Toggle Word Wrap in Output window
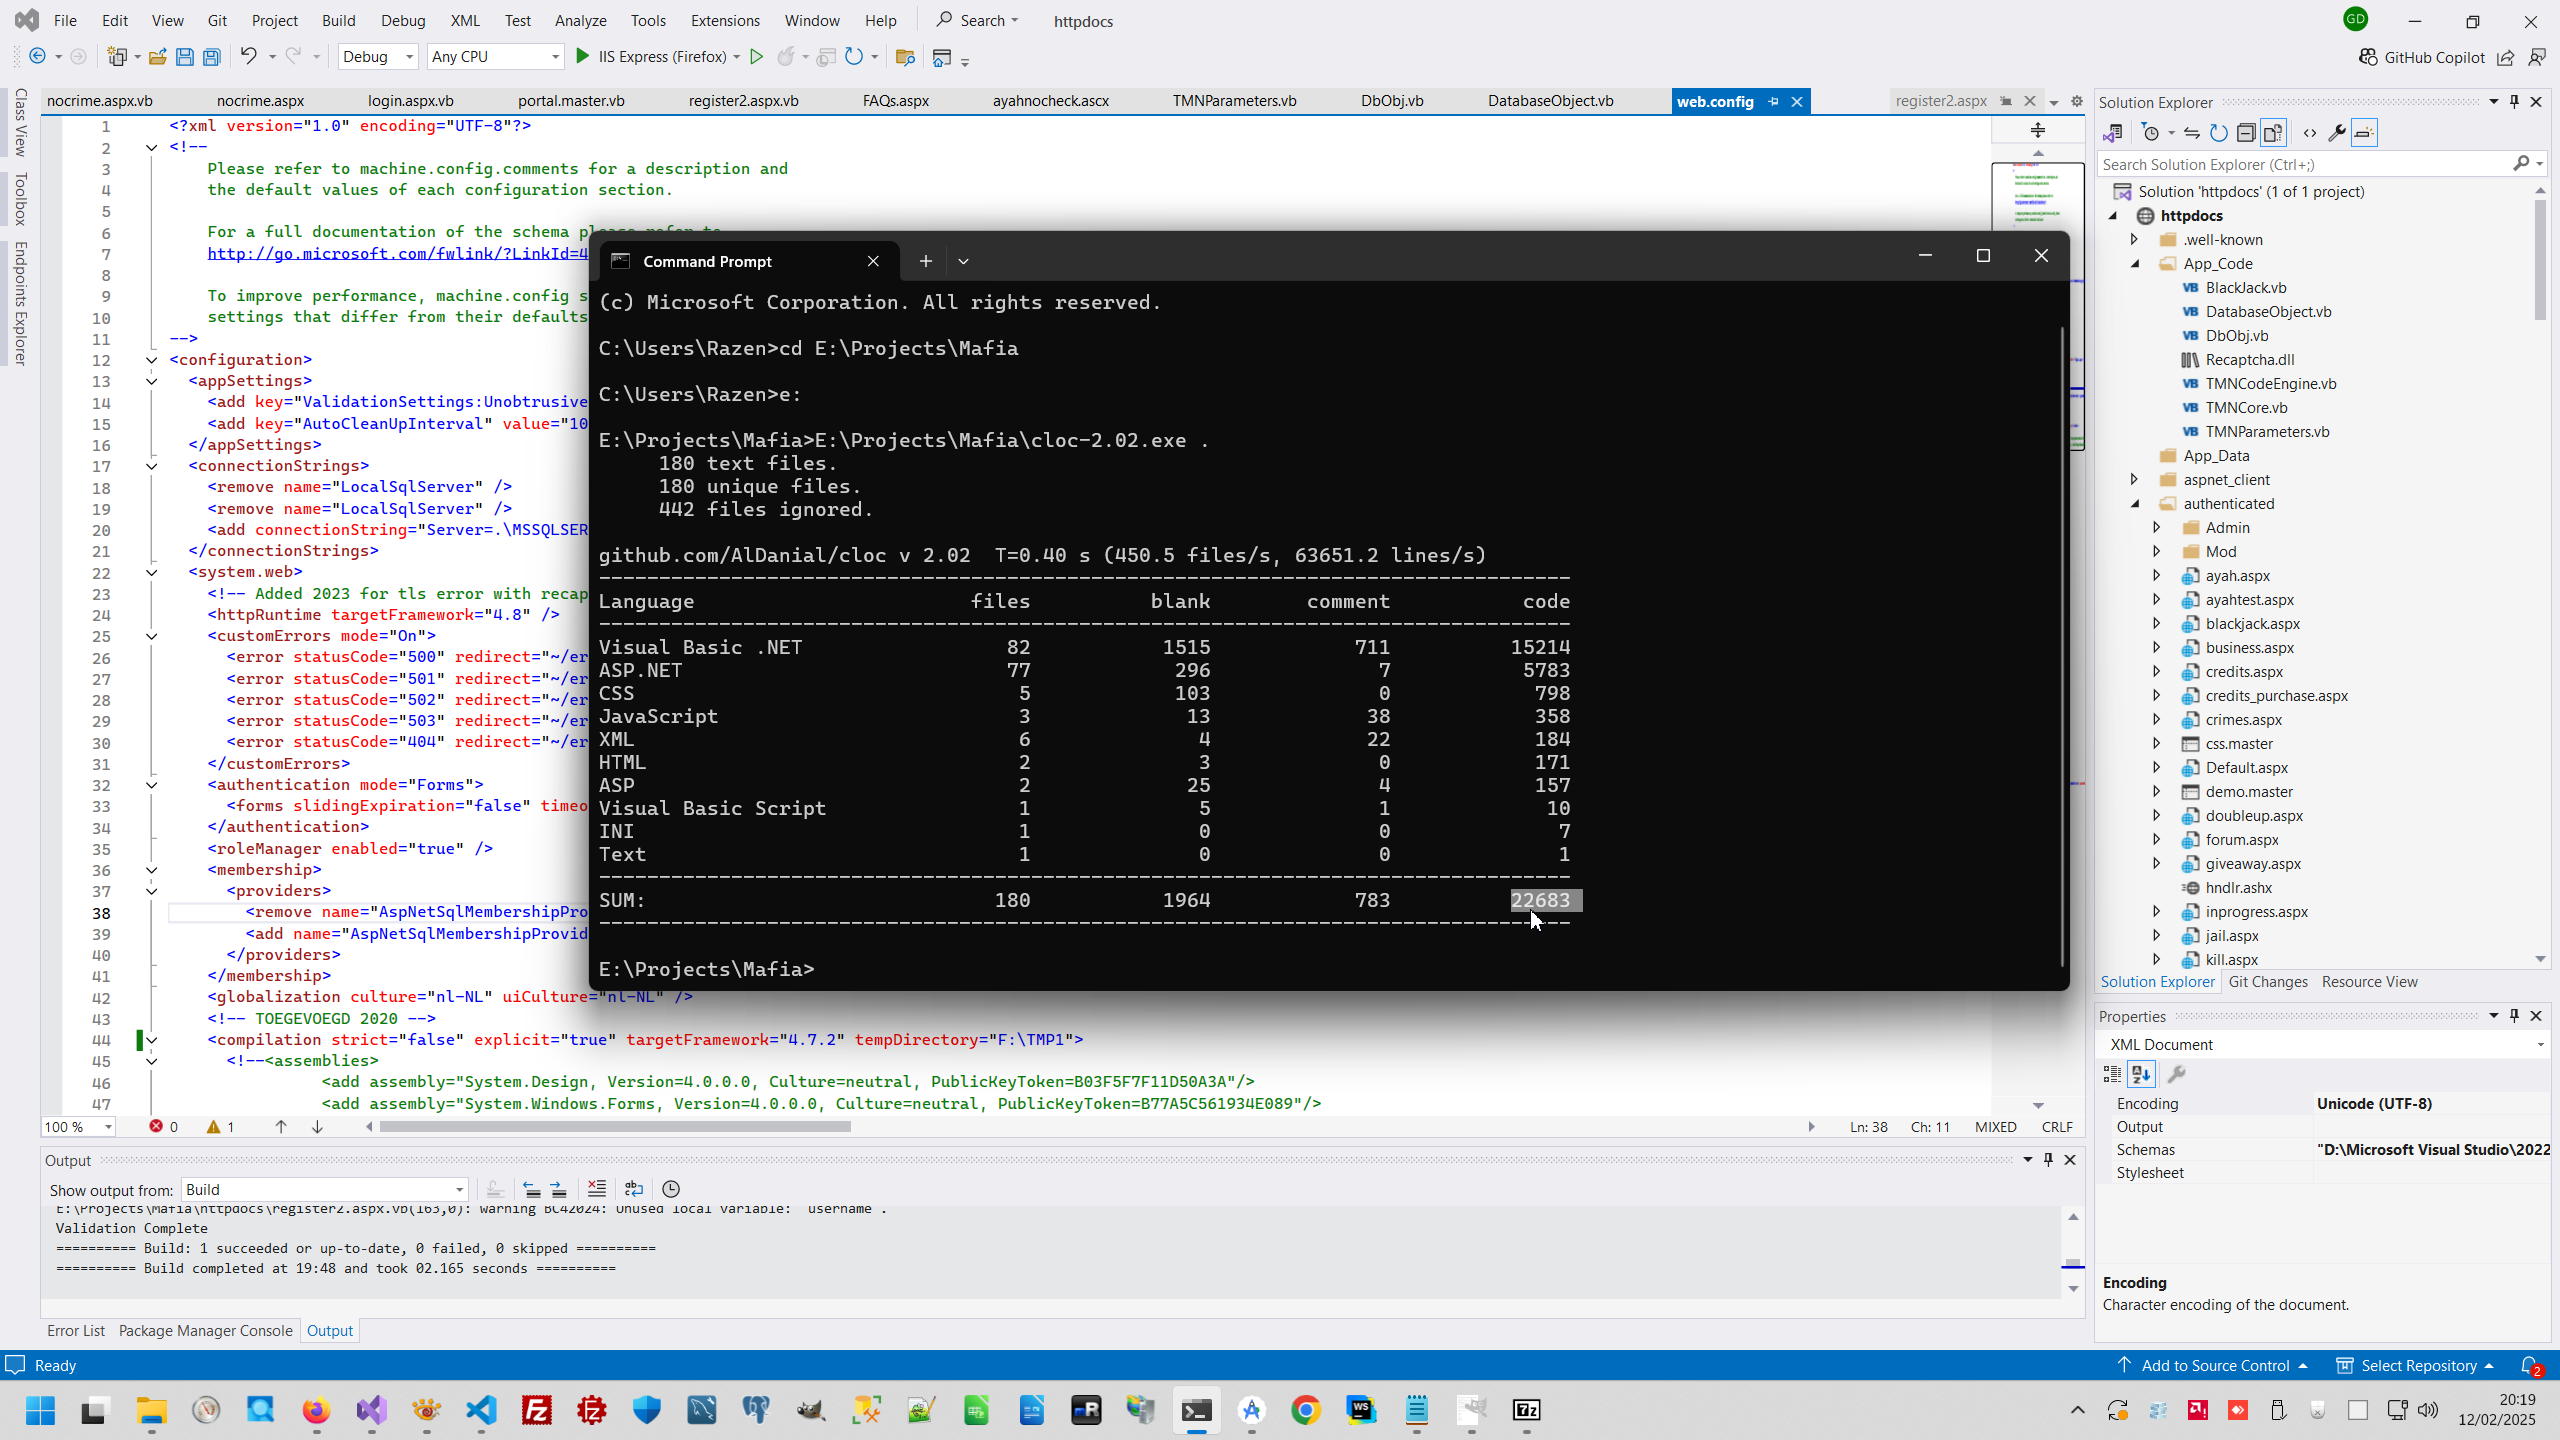Image resolution: width=2560 pixels, height=1440 pixels. [634, 1189]
